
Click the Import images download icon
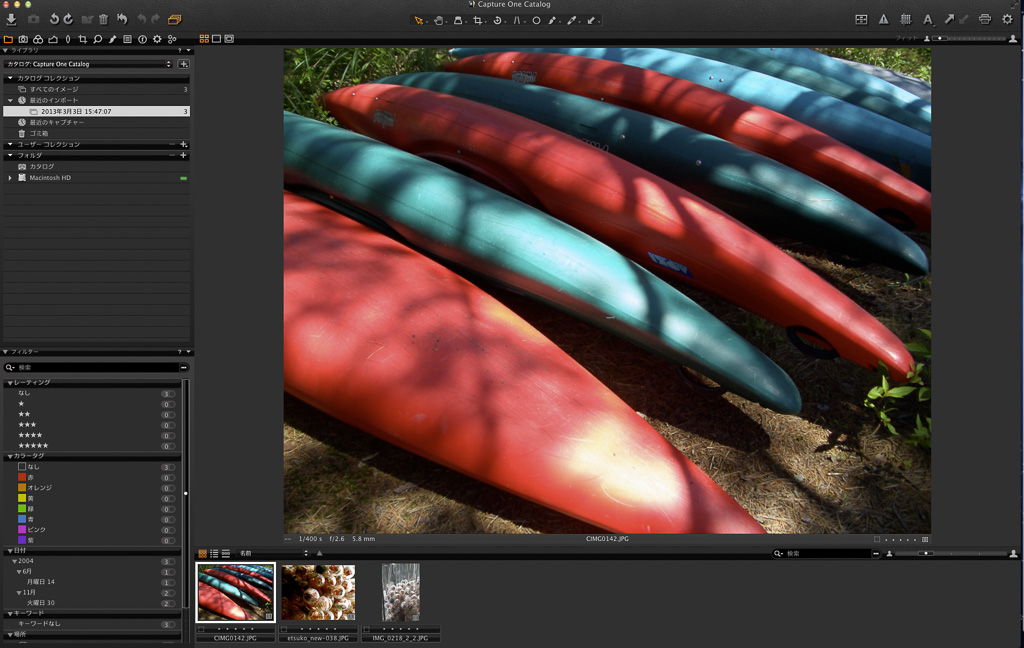coord(11,19)
